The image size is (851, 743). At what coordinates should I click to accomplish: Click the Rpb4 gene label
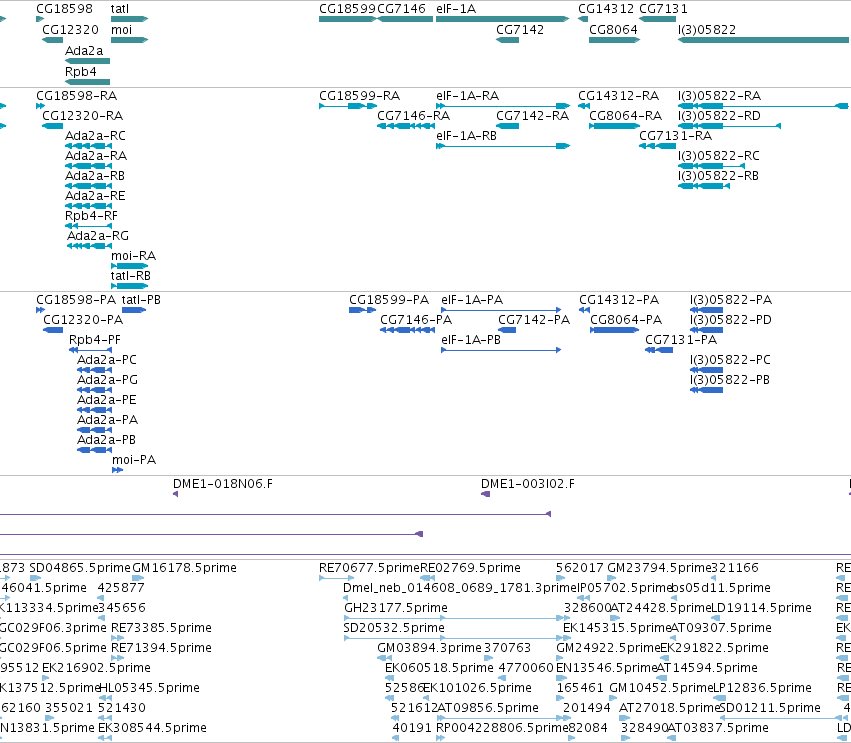pyautogui.click(x=81, y=72)
